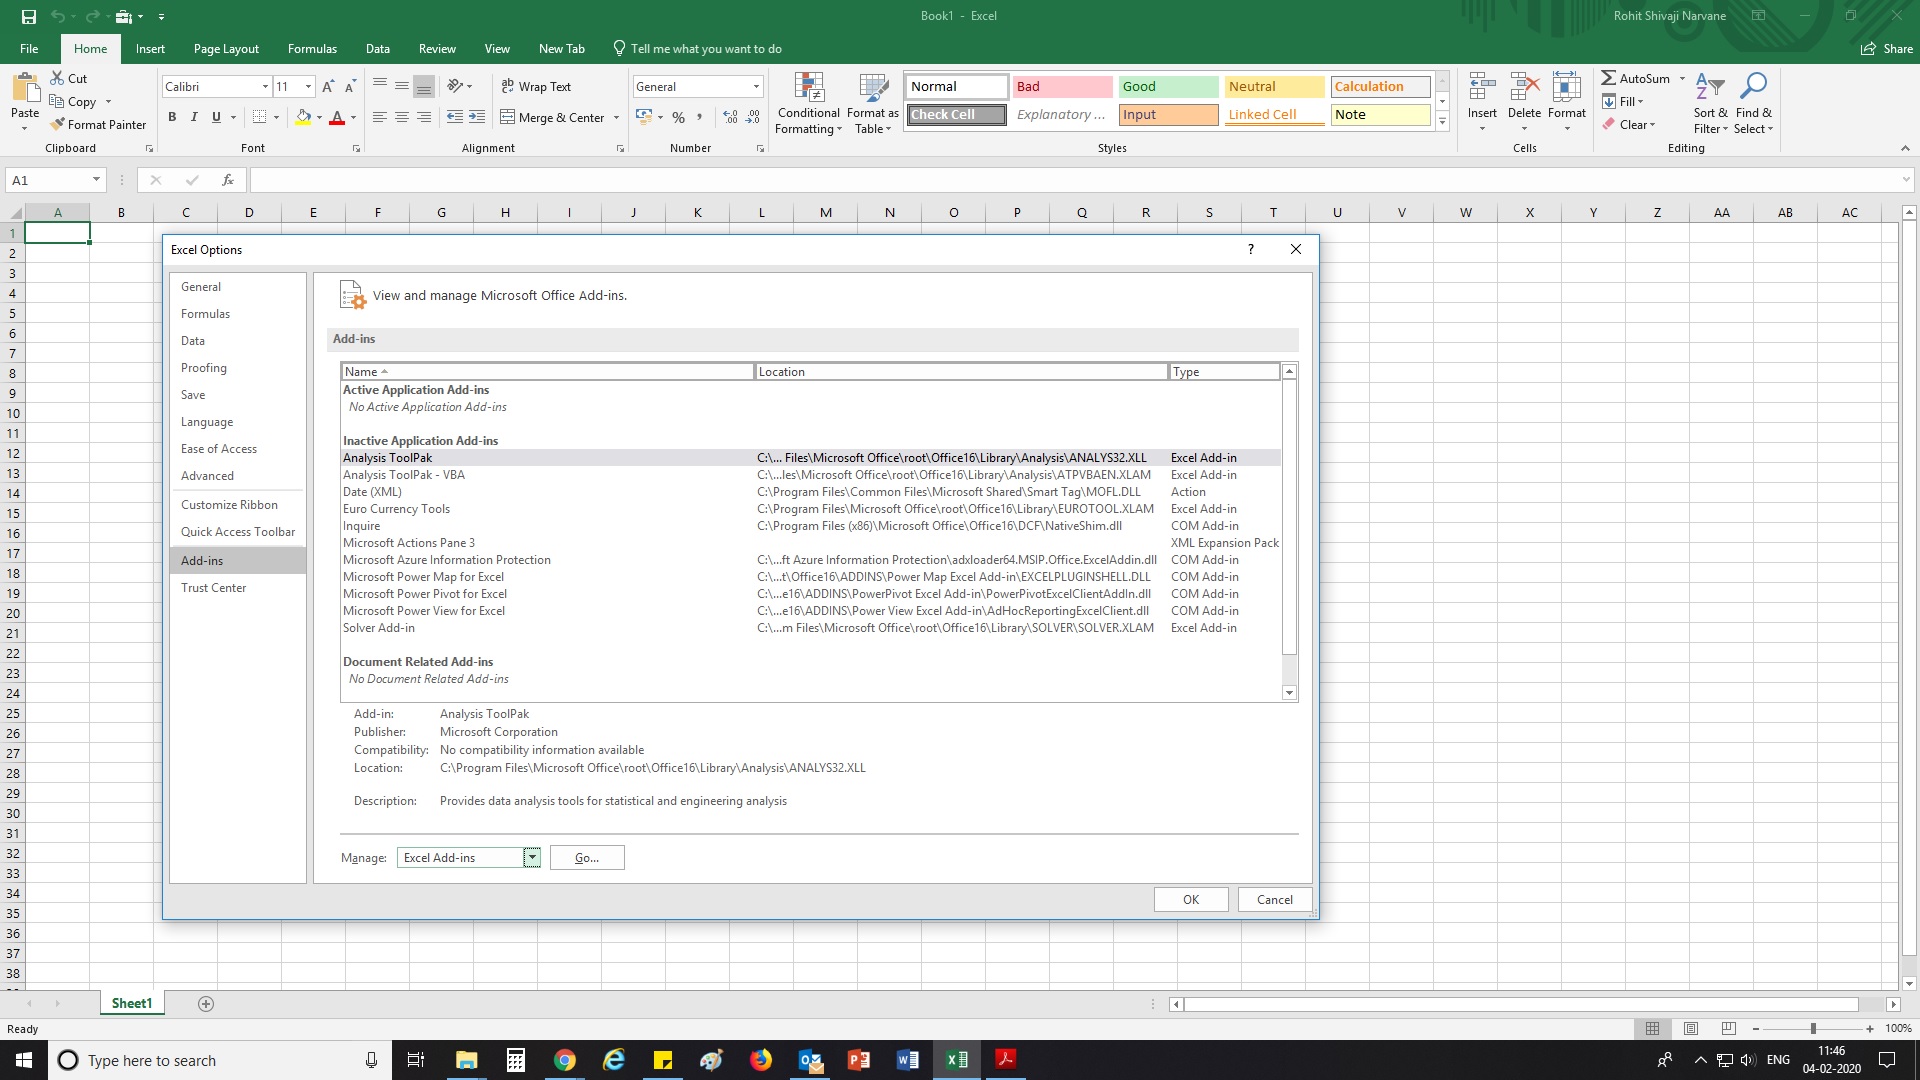Click the AutoSum sigma icon
Image resolution: width=1920 pixels, height=1080 pixels.
point(1608,78)
